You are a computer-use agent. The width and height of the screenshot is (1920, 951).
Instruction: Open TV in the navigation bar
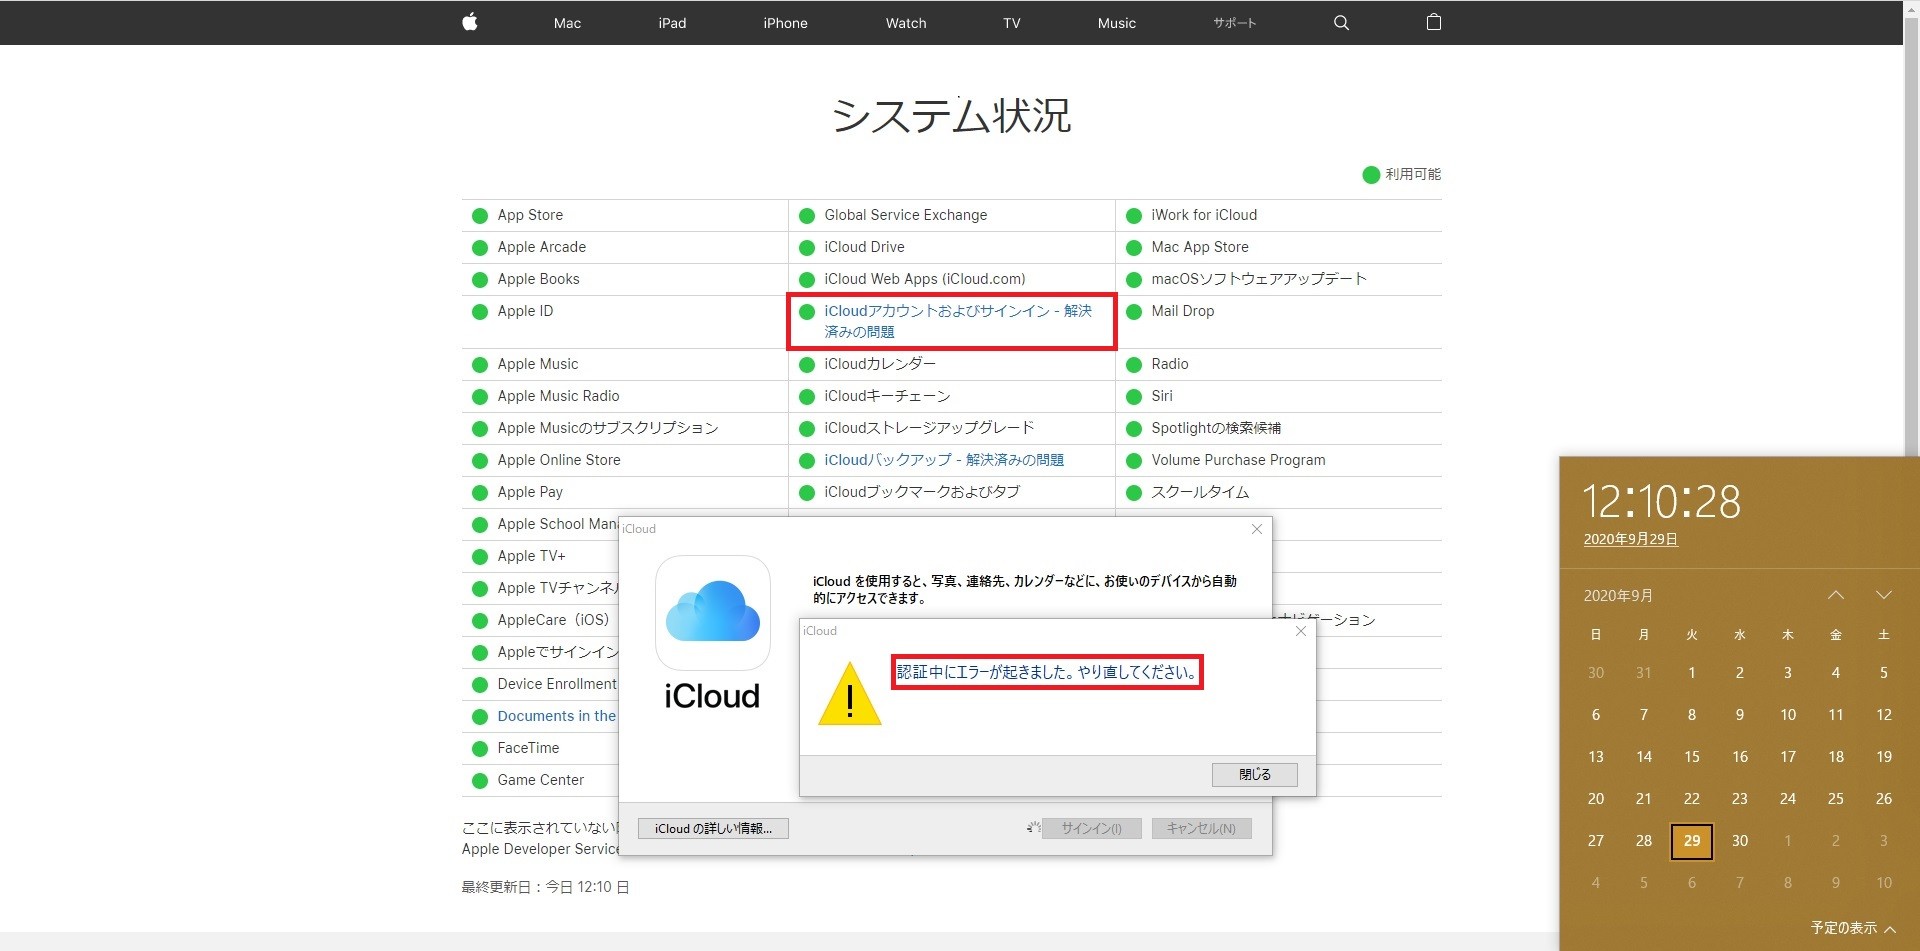click(1012, 23)
